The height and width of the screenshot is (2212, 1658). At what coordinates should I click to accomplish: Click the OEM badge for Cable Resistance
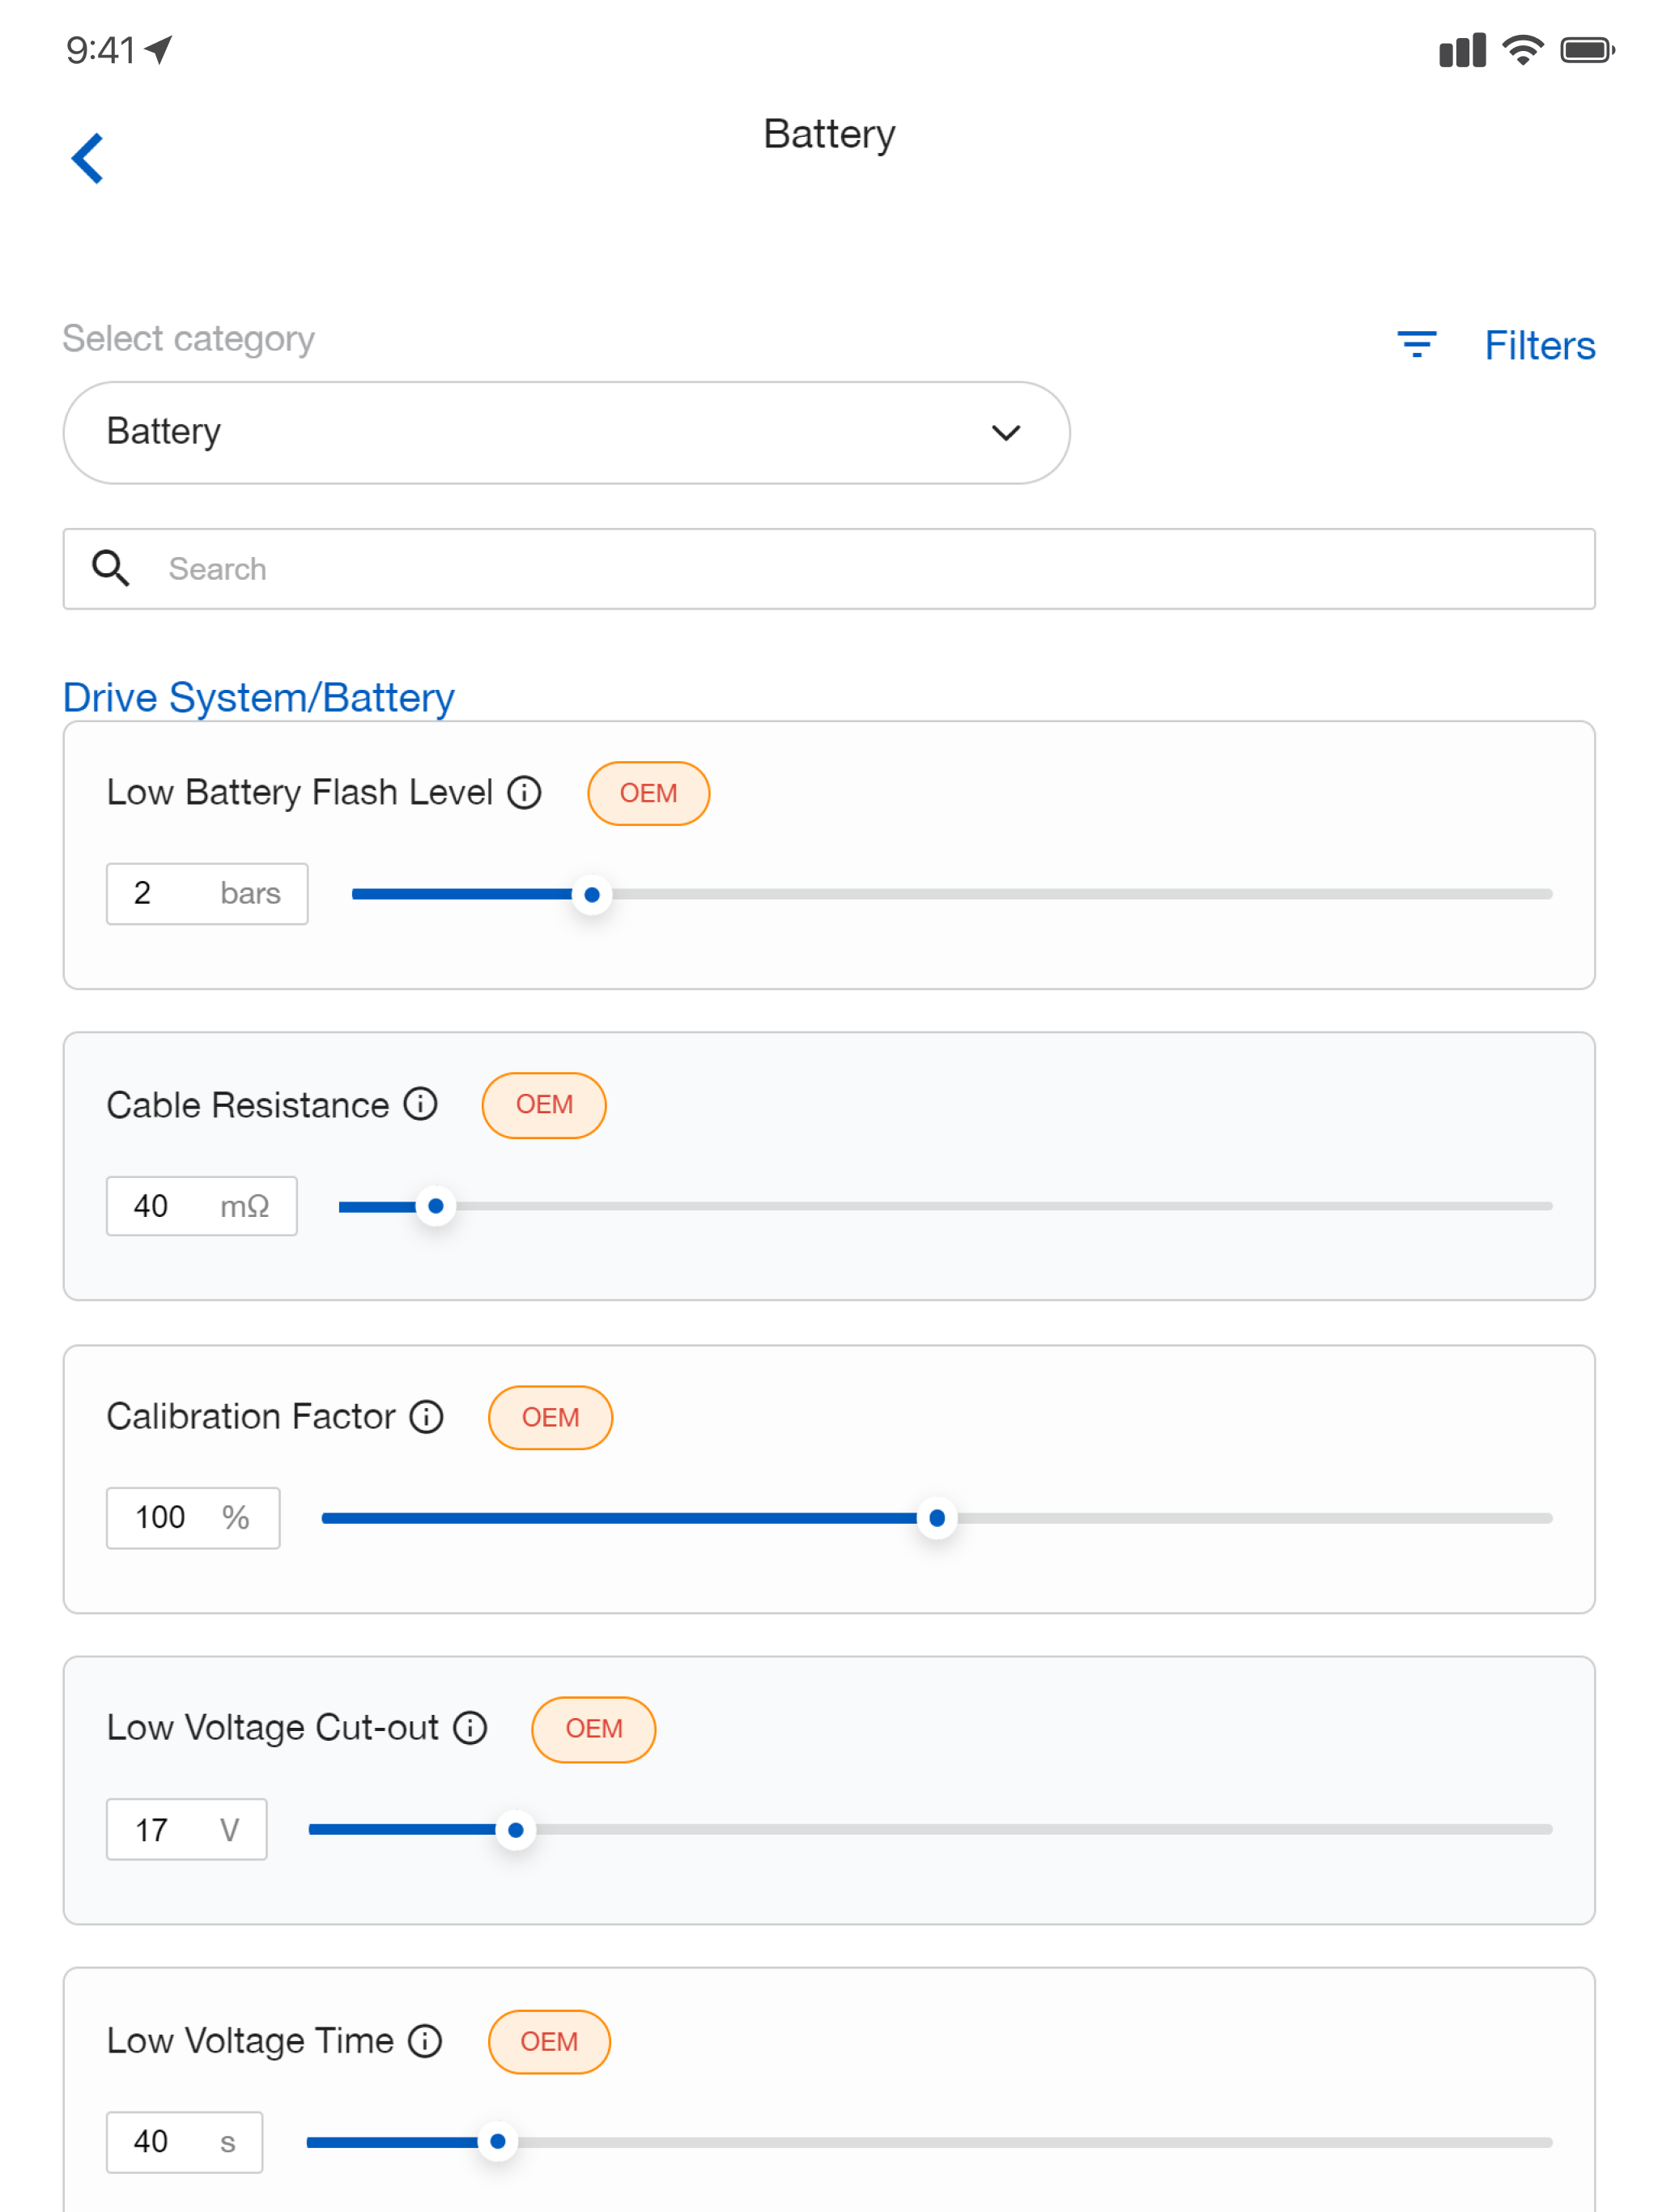(544, 1105)
